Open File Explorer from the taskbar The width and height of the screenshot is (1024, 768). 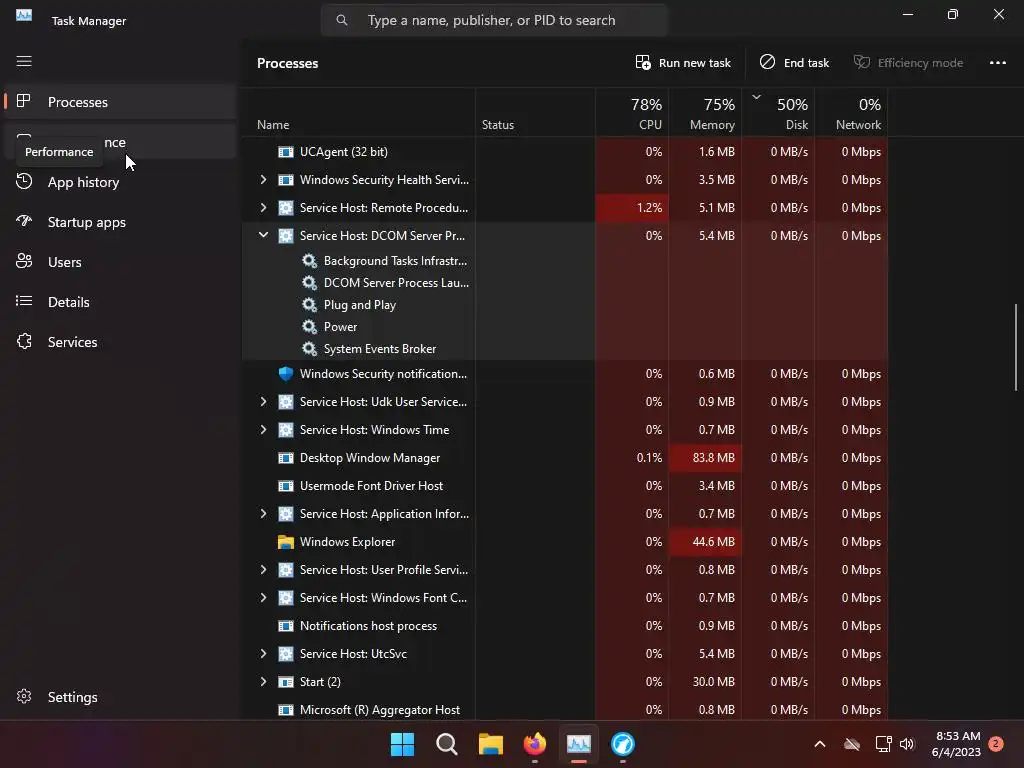point(490,744)
